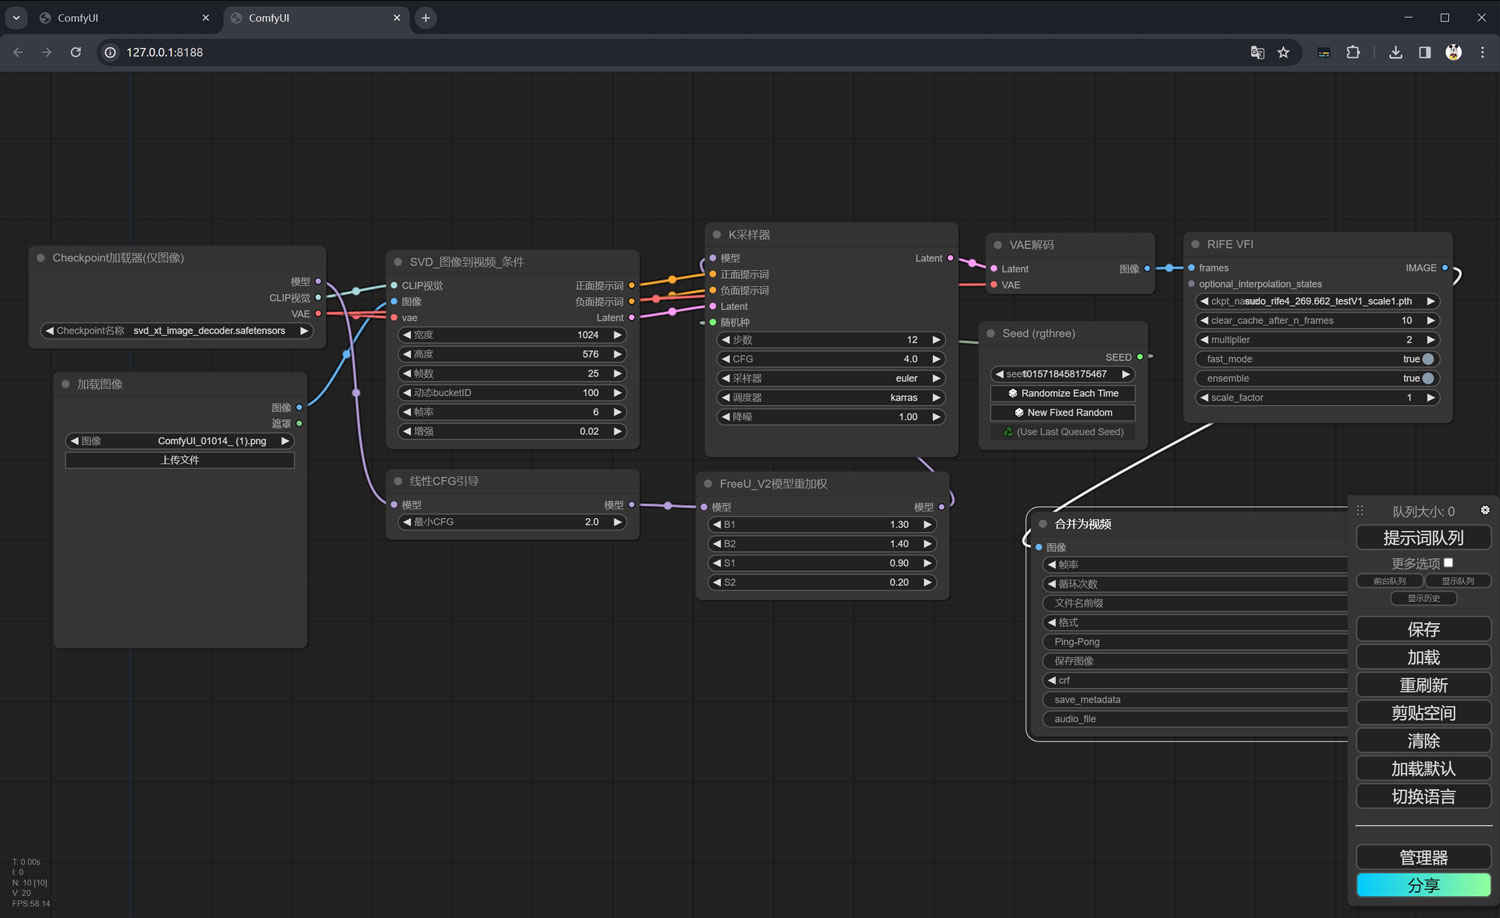Check the 更多选项 checkbox
Viewport: 1500px width, 918px height.
click(1448, 563)
